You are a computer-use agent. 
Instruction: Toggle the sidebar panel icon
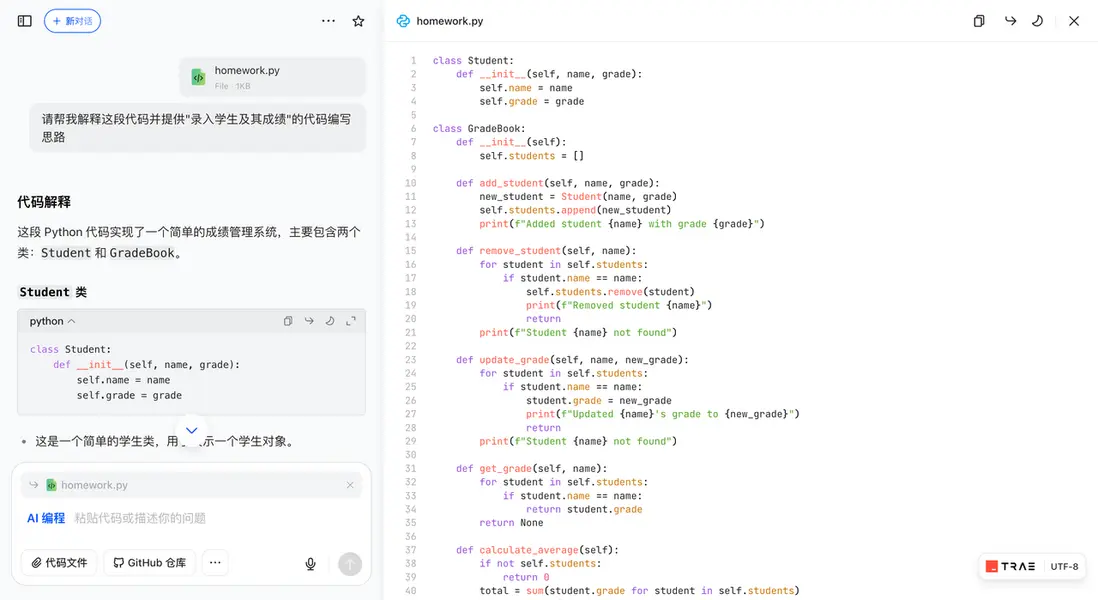pyautogui.click(x=25, y=21)
